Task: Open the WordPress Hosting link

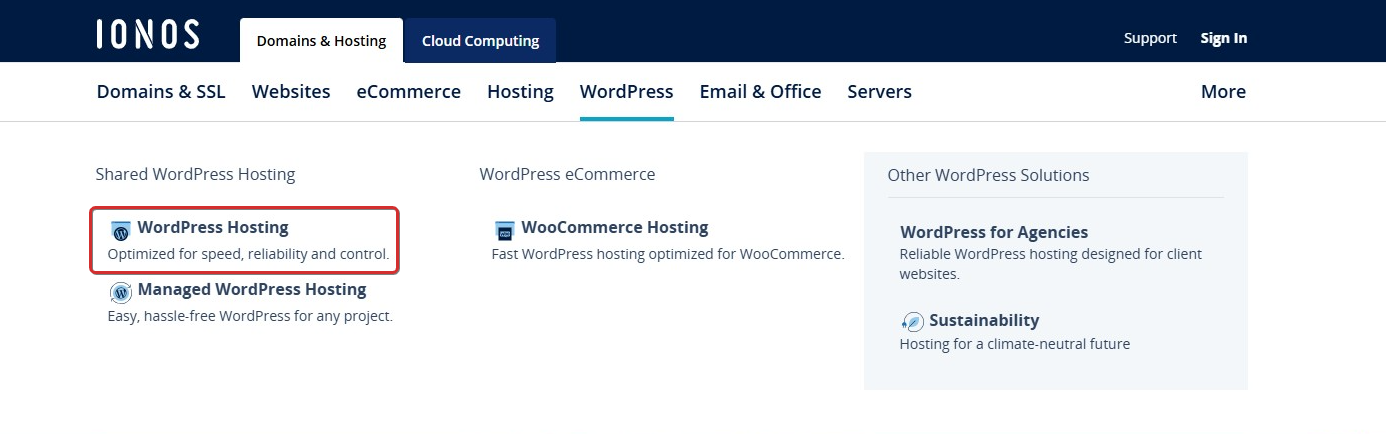Action: 213,227
